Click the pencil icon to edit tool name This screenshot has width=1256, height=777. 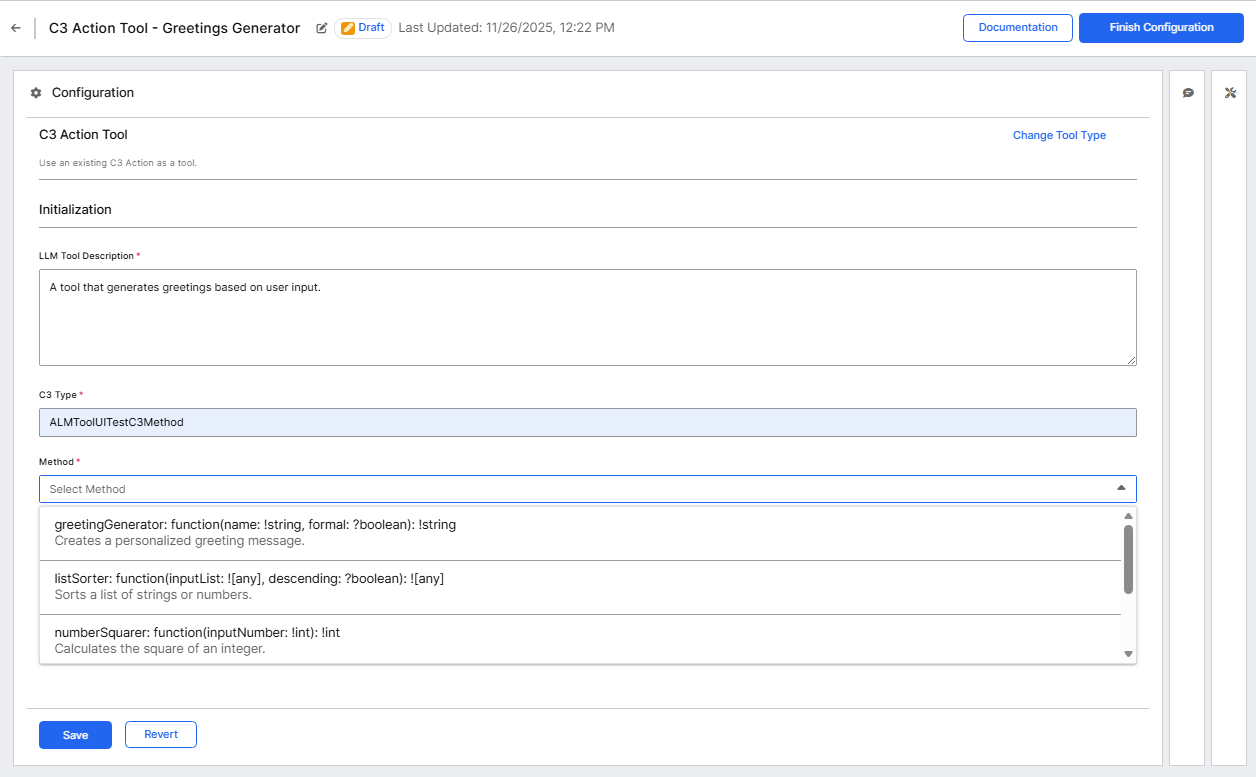click(x=321, y=28)
